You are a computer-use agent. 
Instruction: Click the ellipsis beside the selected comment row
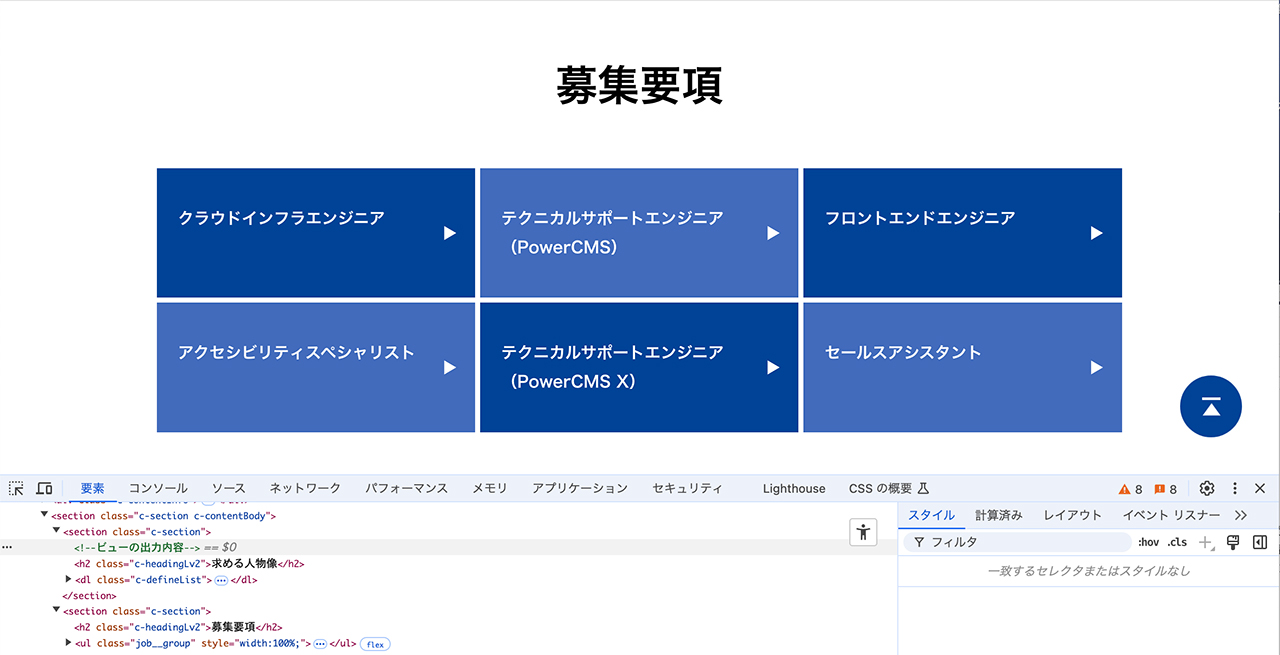pyautogui.click(x=7, y=548)
